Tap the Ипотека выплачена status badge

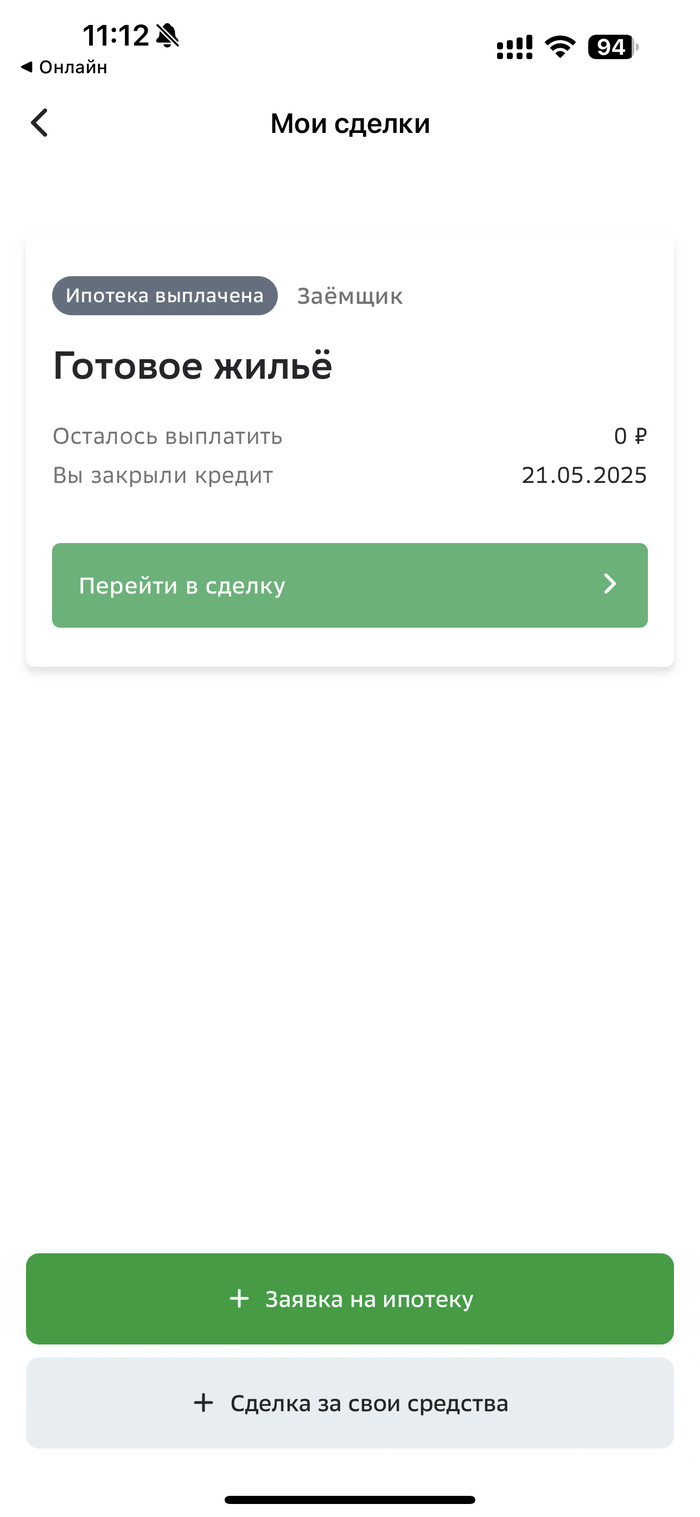[x=165, y=296]
